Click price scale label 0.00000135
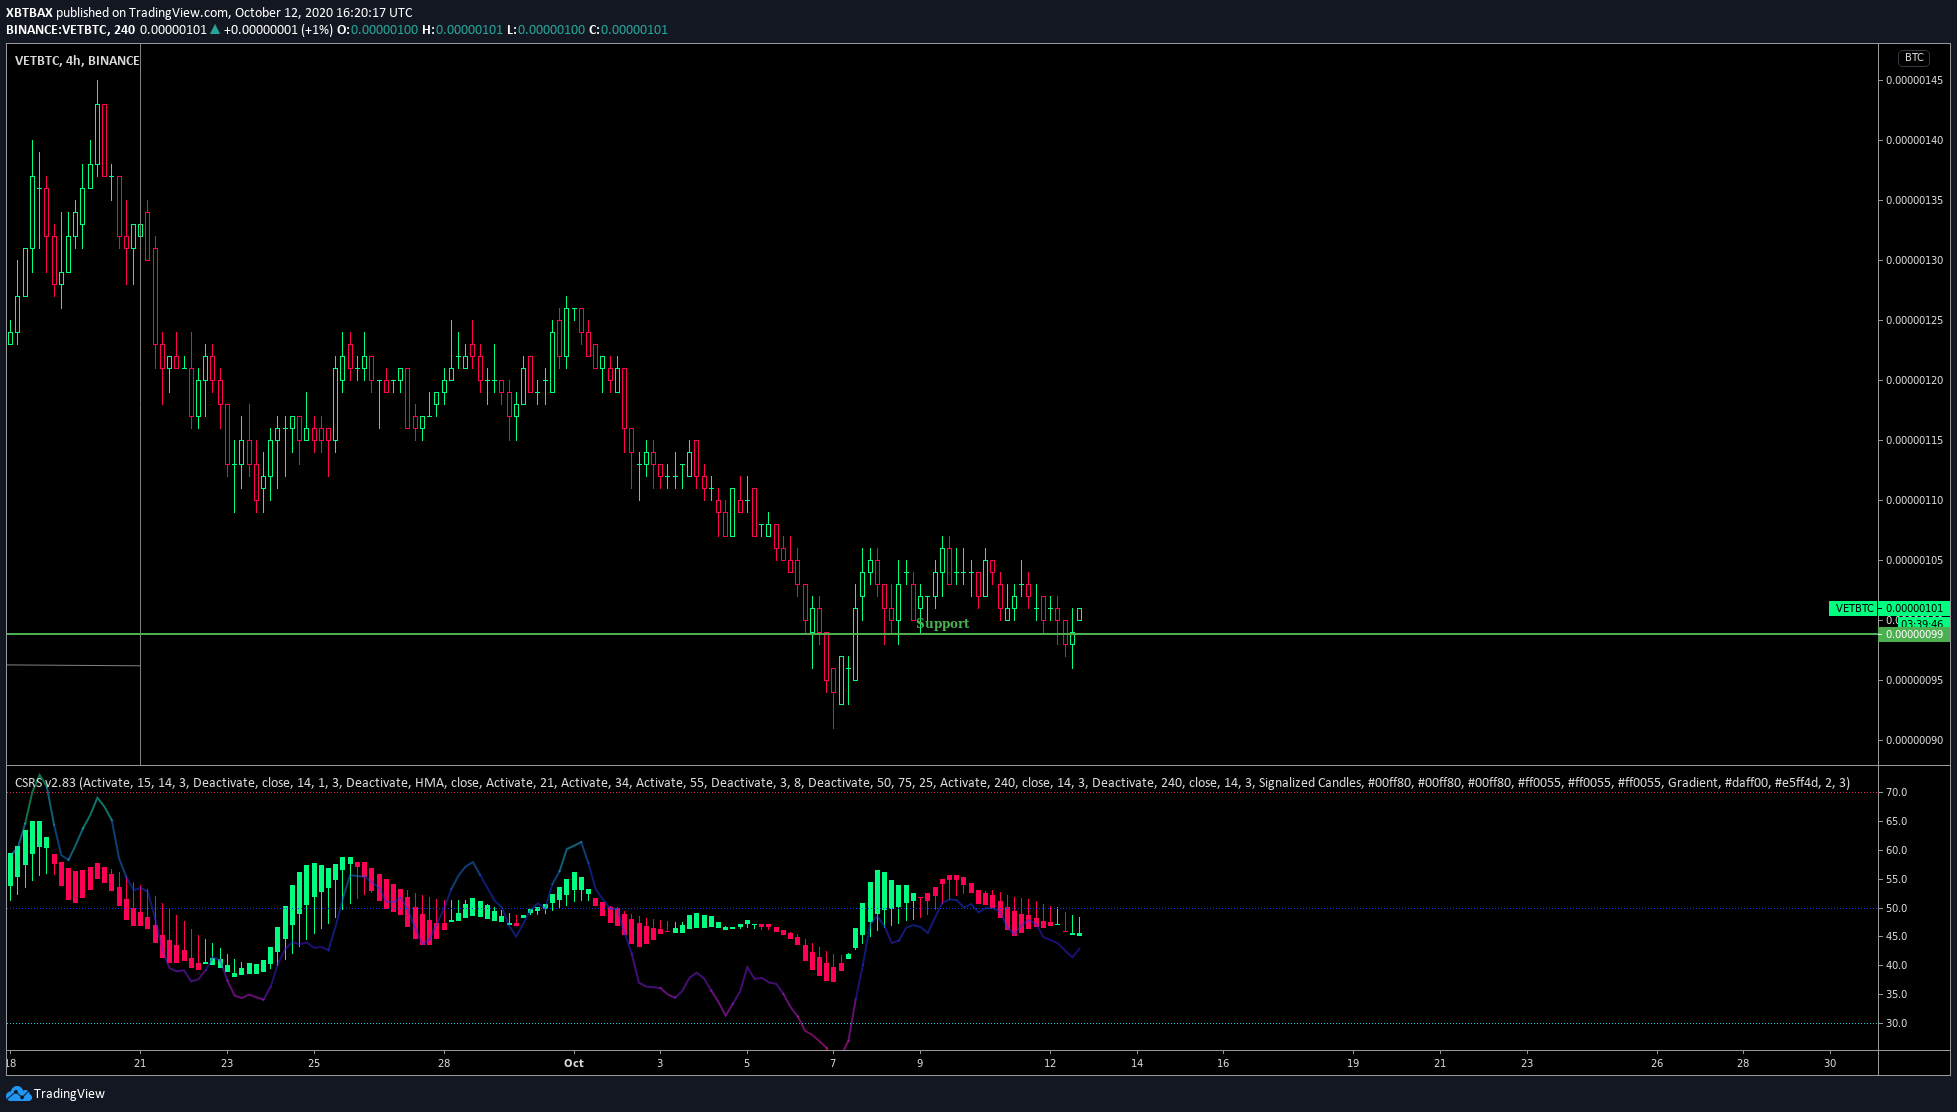The image size is (1957, 1112). click(1914, 200)
